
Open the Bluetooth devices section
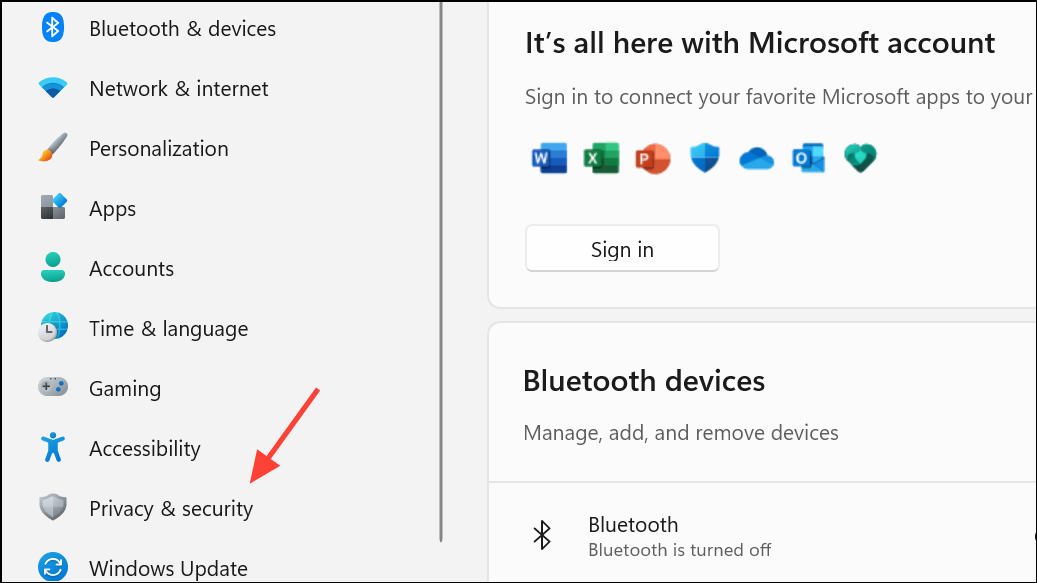[644, 381]
